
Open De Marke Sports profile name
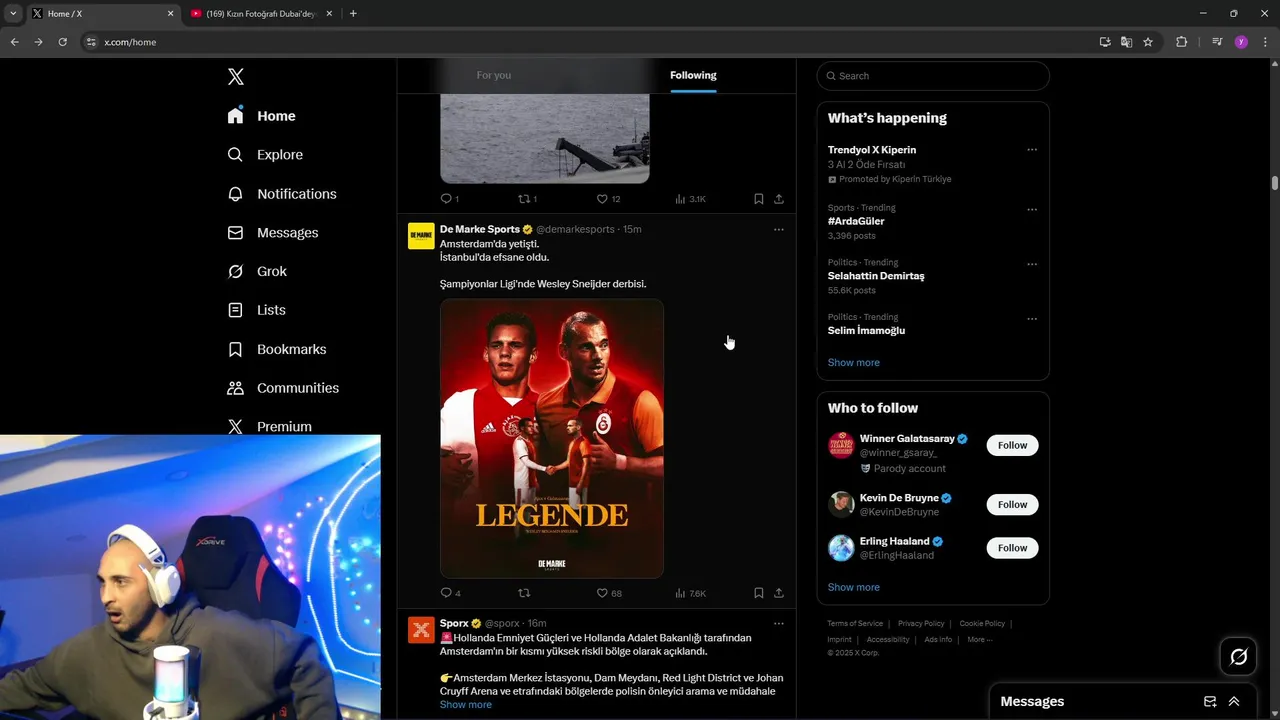[x=480, y=229]
